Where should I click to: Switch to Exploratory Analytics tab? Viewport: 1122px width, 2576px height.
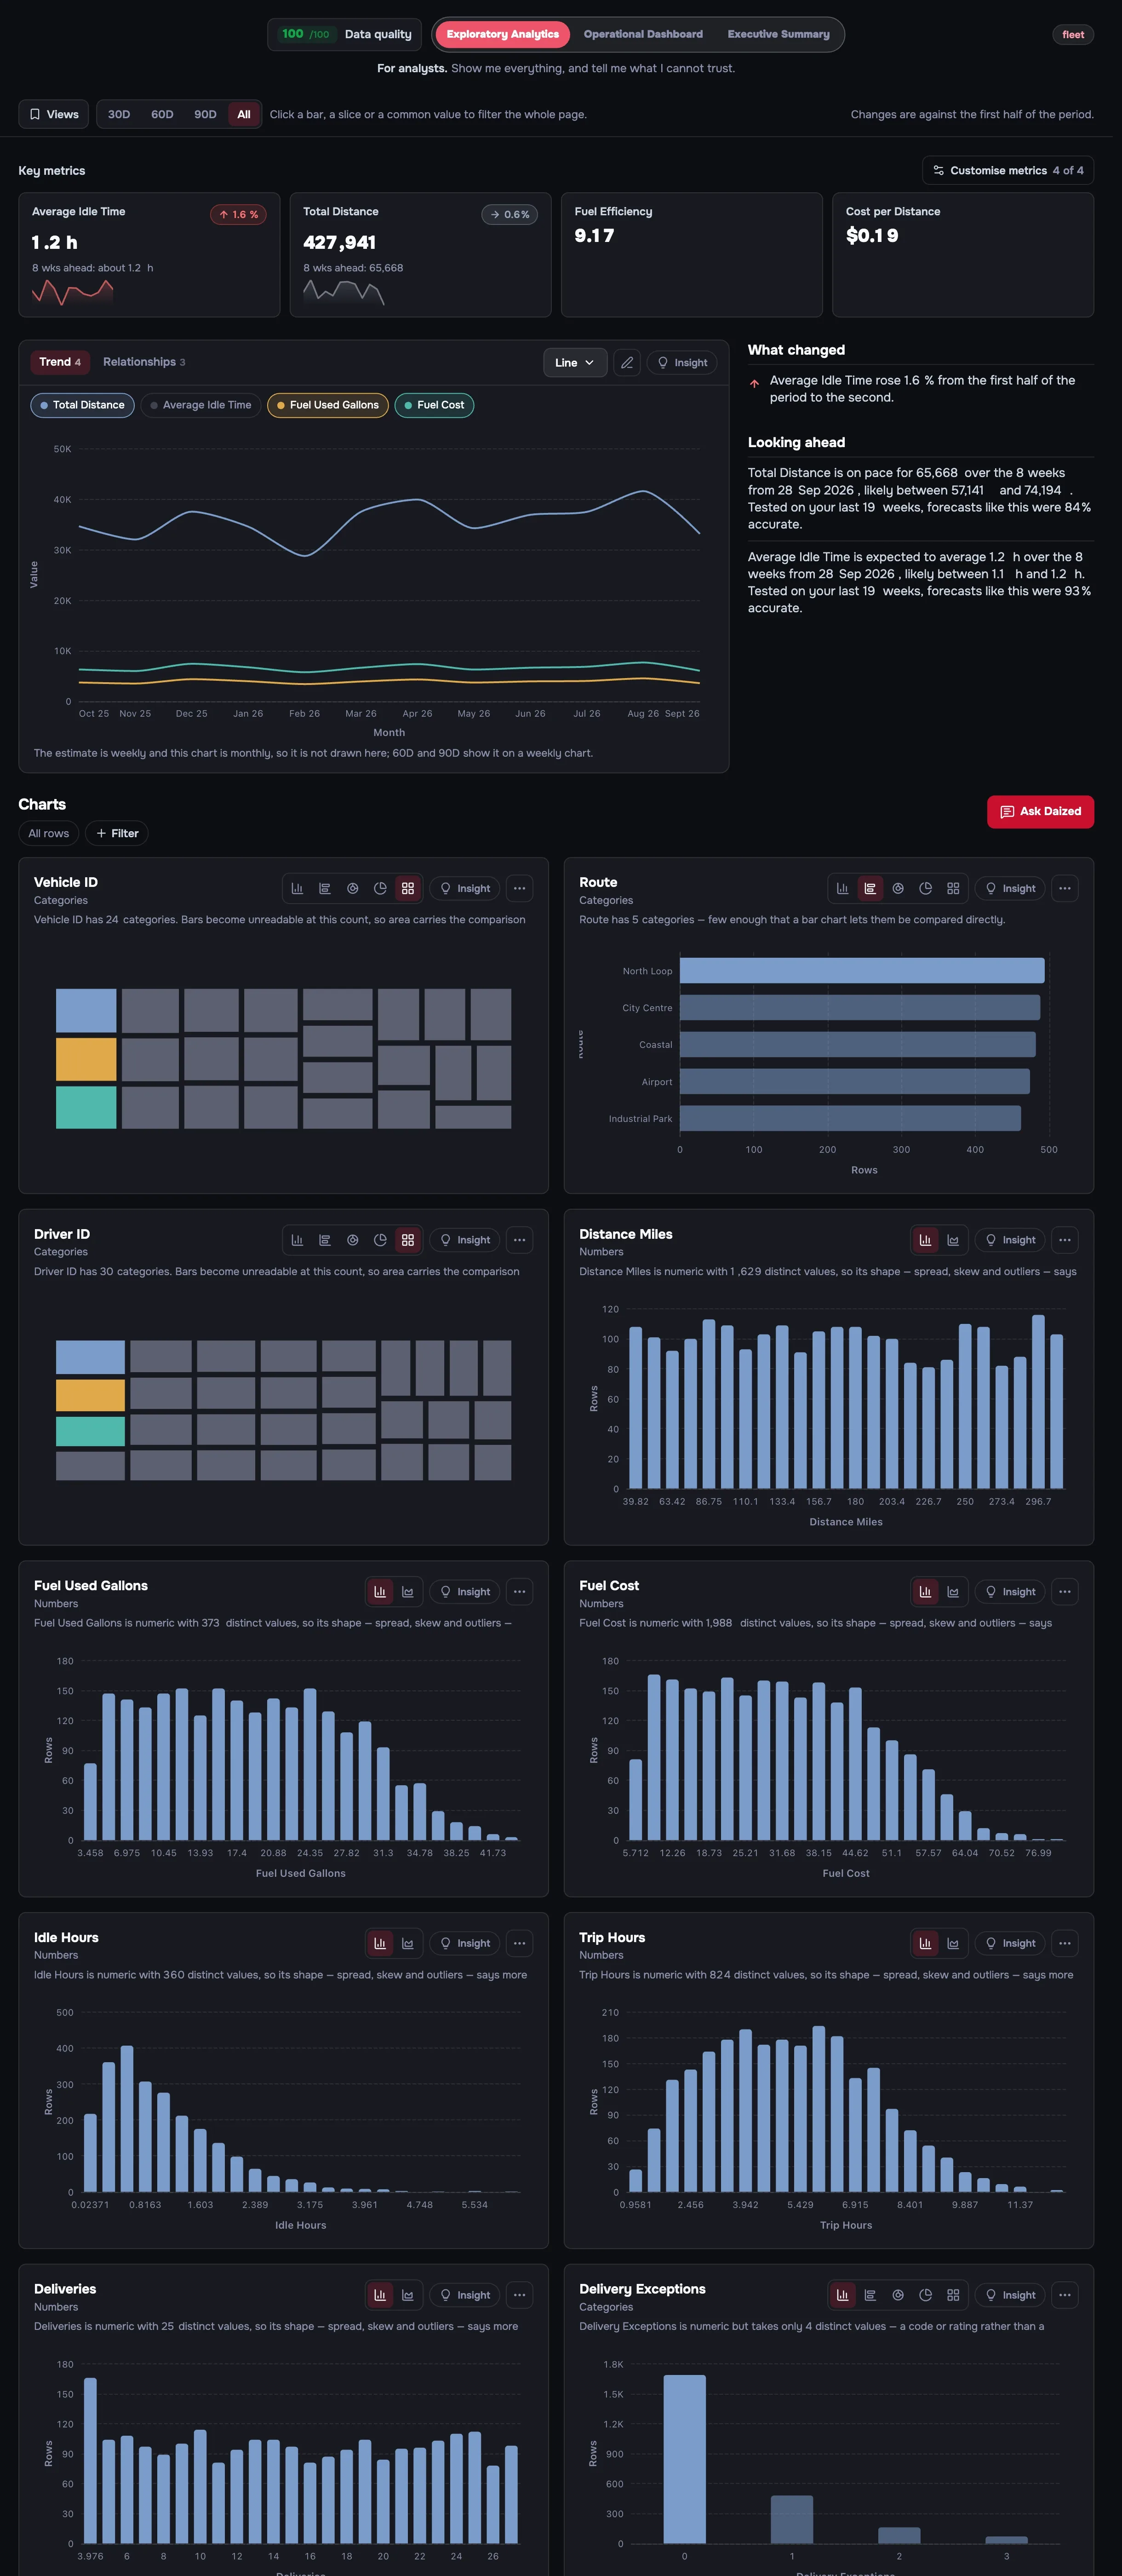[x=503, y=34]
